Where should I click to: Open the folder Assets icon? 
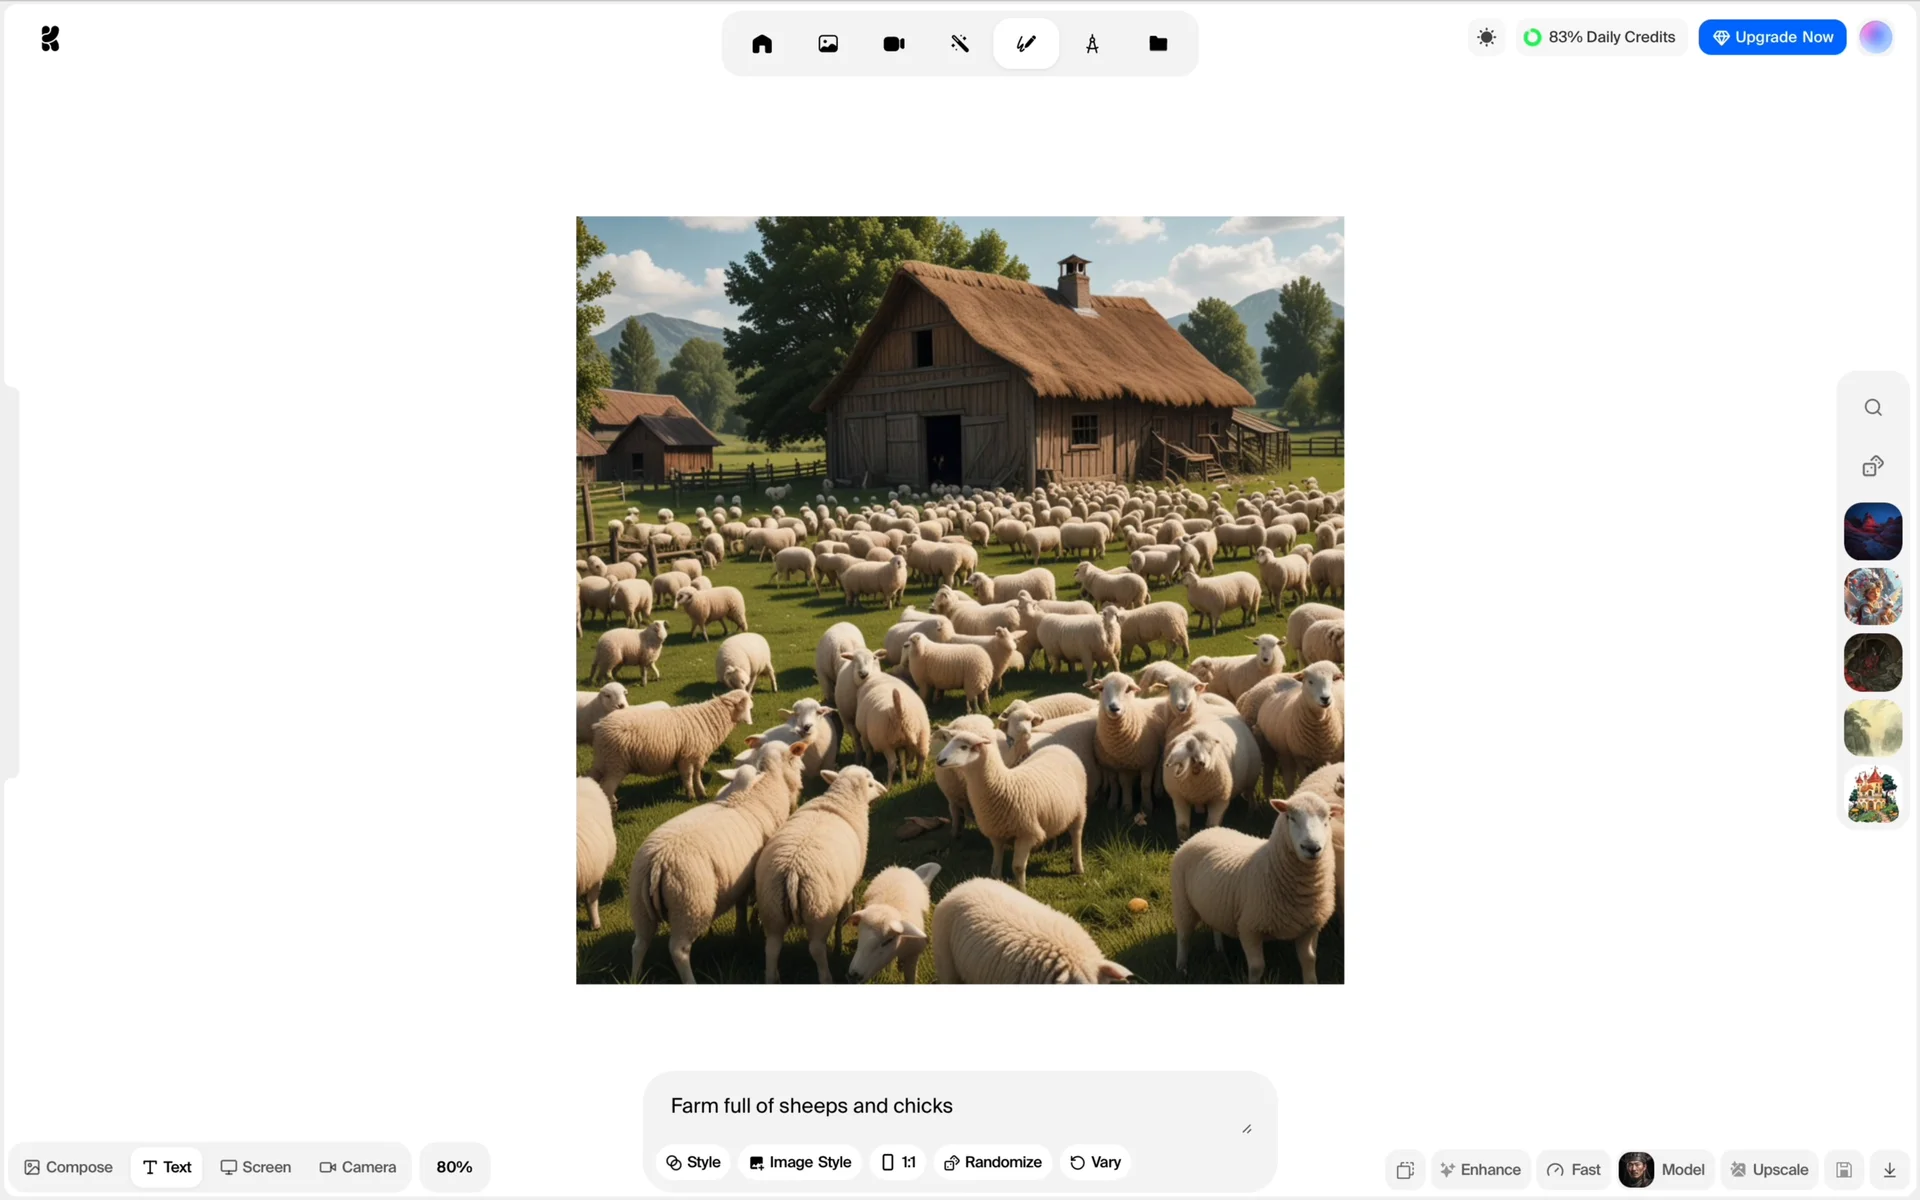tap(1158, 44)
